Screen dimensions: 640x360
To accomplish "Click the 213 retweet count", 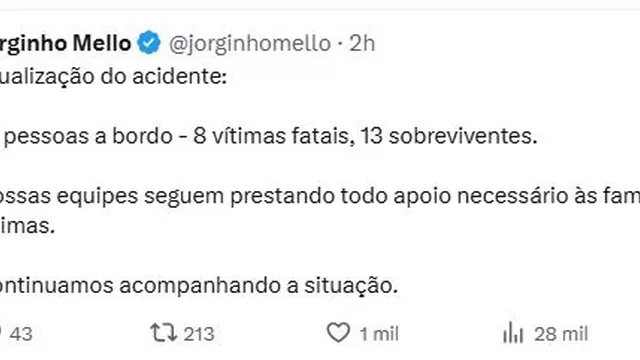I will click(x=199, y=334).
